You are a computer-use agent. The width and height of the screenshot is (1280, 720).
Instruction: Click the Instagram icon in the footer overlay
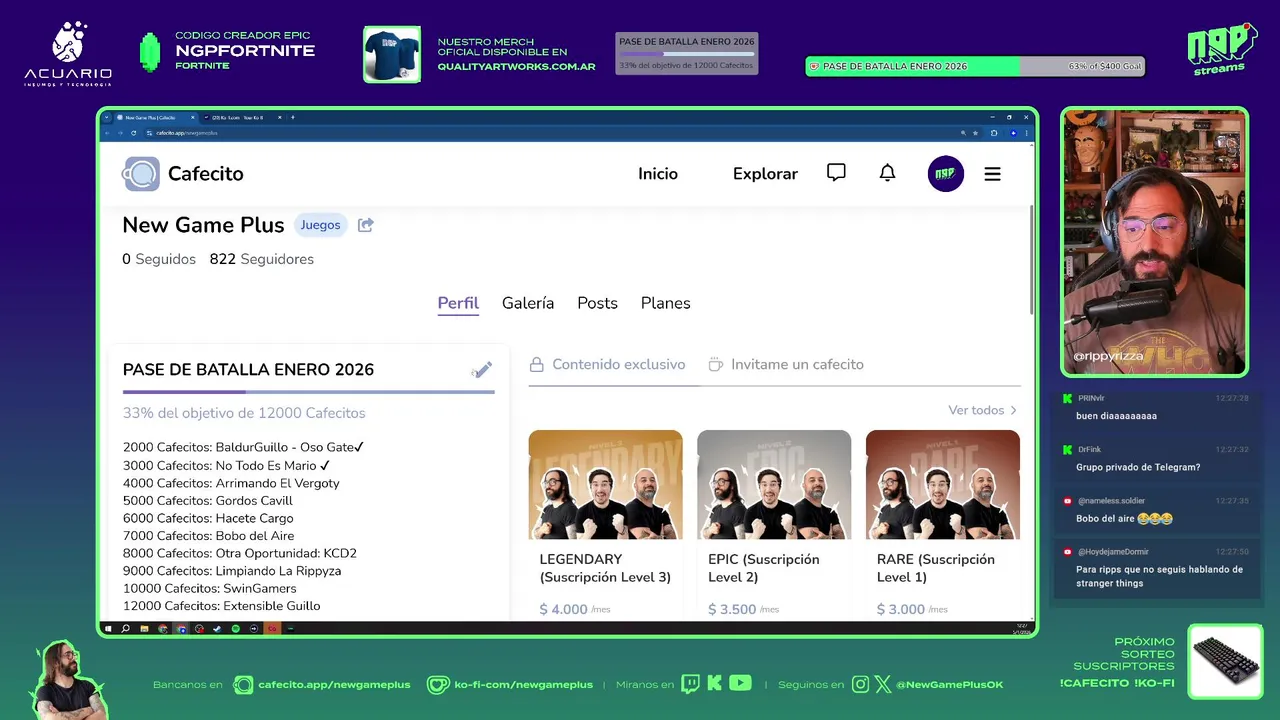860,684
